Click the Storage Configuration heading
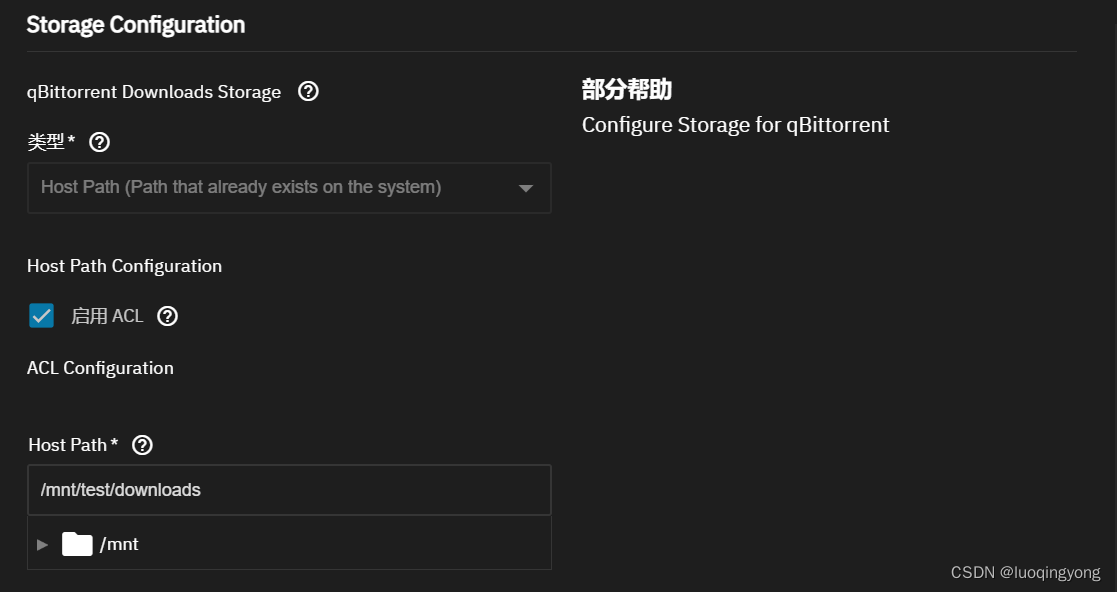Viewport: 1117px width, 592px height. click(135, 25)
